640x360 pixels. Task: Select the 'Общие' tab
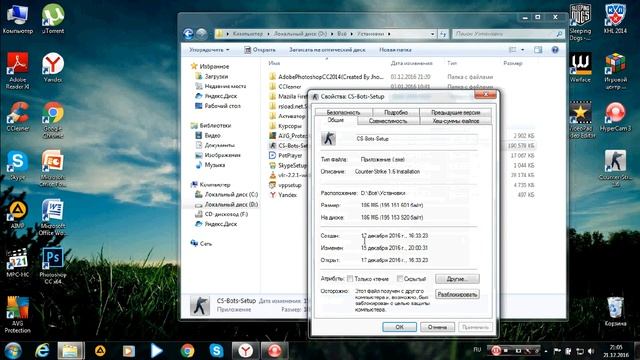(336, 120)
